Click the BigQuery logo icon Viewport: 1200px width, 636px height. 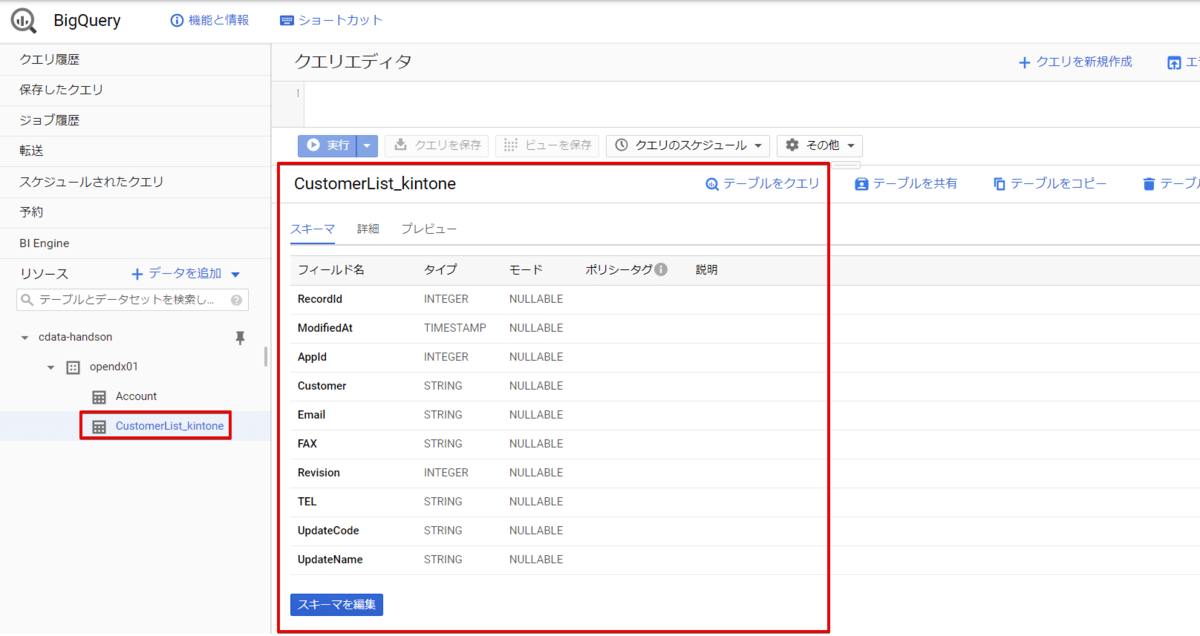(23, 20)
